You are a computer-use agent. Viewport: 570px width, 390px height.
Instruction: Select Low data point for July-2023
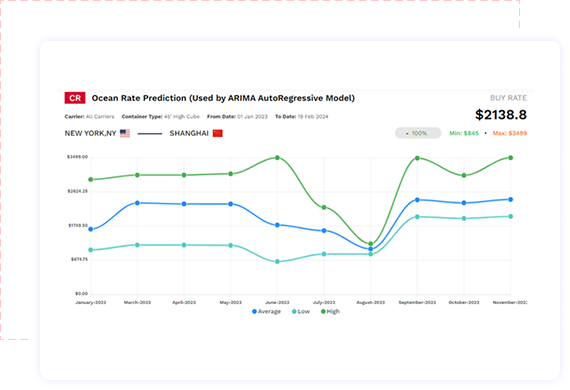324,254
